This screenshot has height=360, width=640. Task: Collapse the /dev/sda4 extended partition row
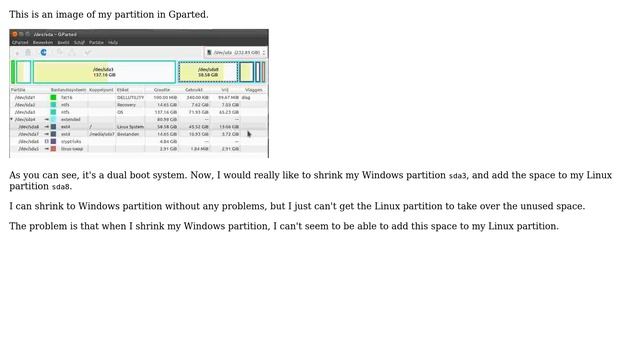point(11,119)
